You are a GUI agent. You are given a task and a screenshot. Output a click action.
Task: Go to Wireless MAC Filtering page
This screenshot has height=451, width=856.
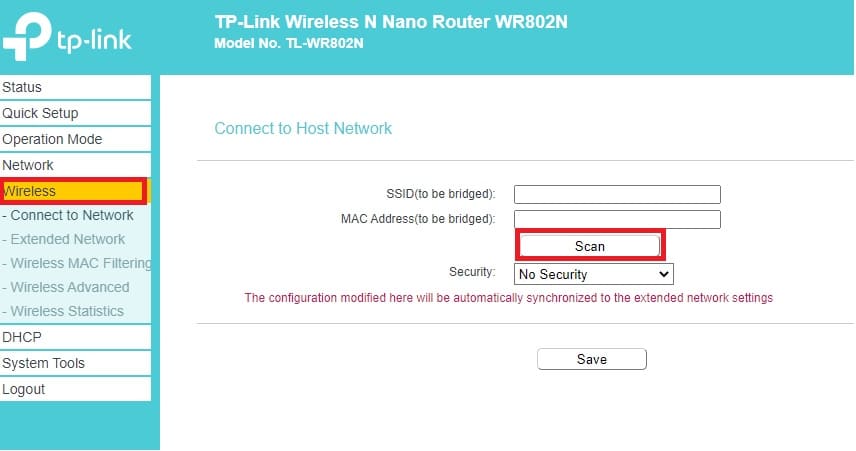coord(80,263)
